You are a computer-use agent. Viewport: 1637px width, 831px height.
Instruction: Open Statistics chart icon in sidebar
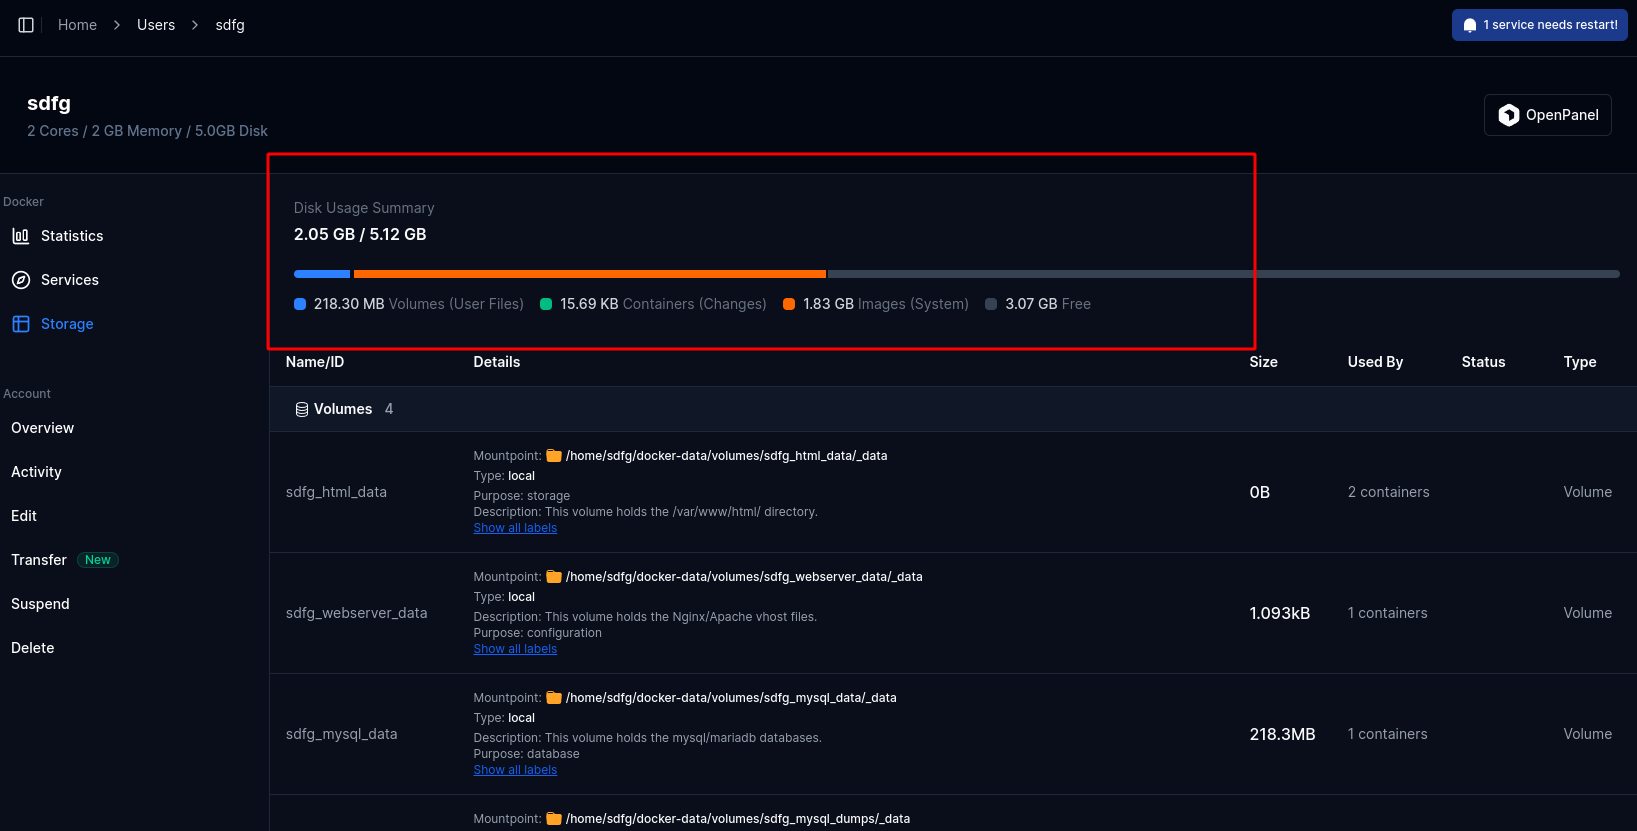pyautogui.click(x=21, y=236)
